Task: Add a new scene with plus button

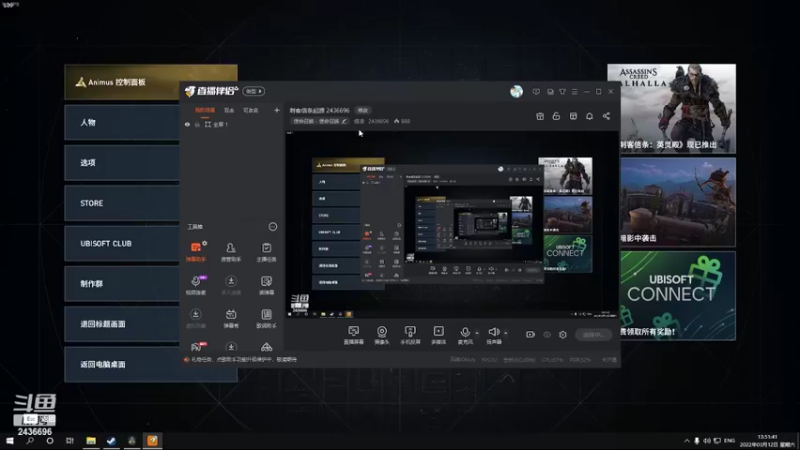Action: coord(277,110)
